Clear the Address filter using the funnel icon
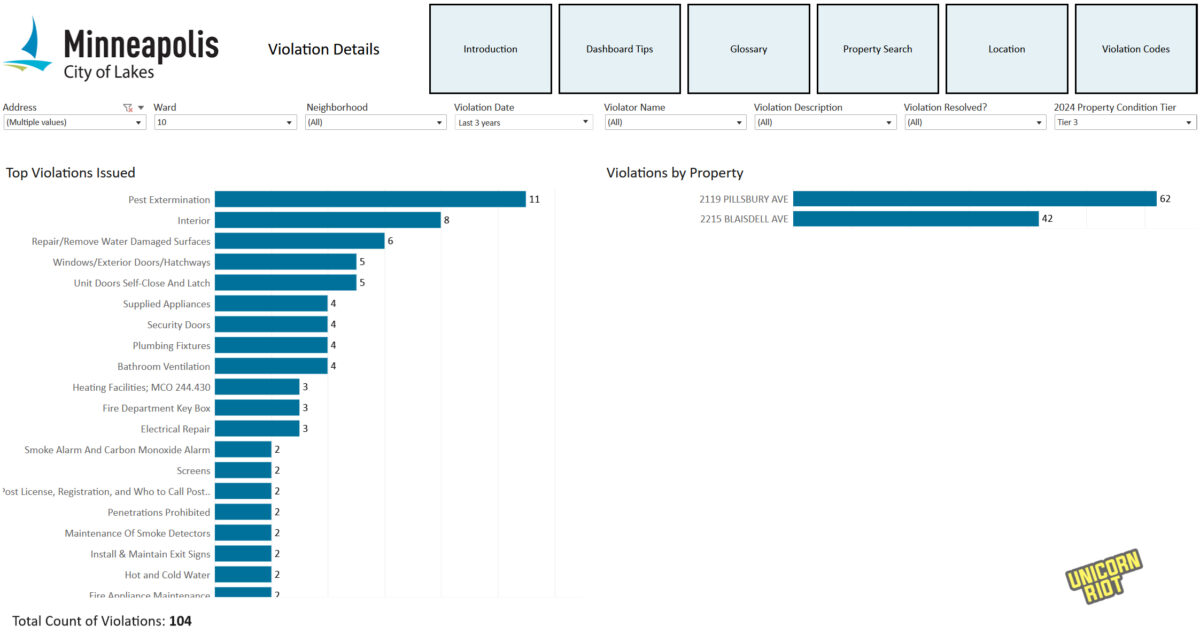The image size is (1200, 635). click(127, 107)
